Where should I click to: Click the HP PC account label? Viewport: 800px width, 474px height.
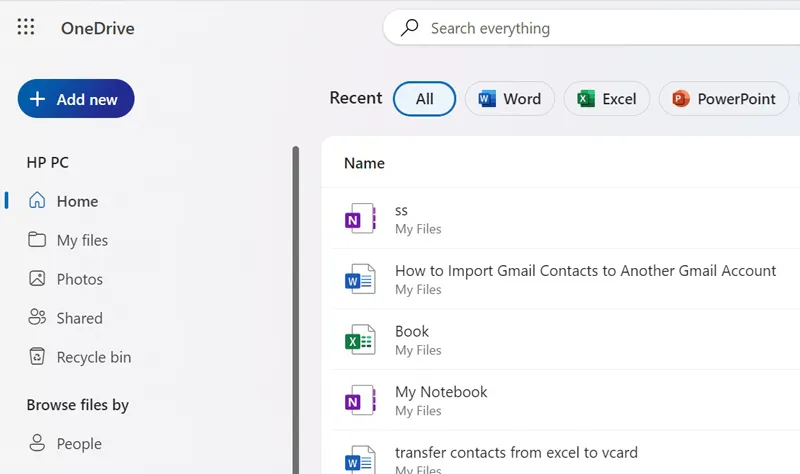tap(47, 162)
